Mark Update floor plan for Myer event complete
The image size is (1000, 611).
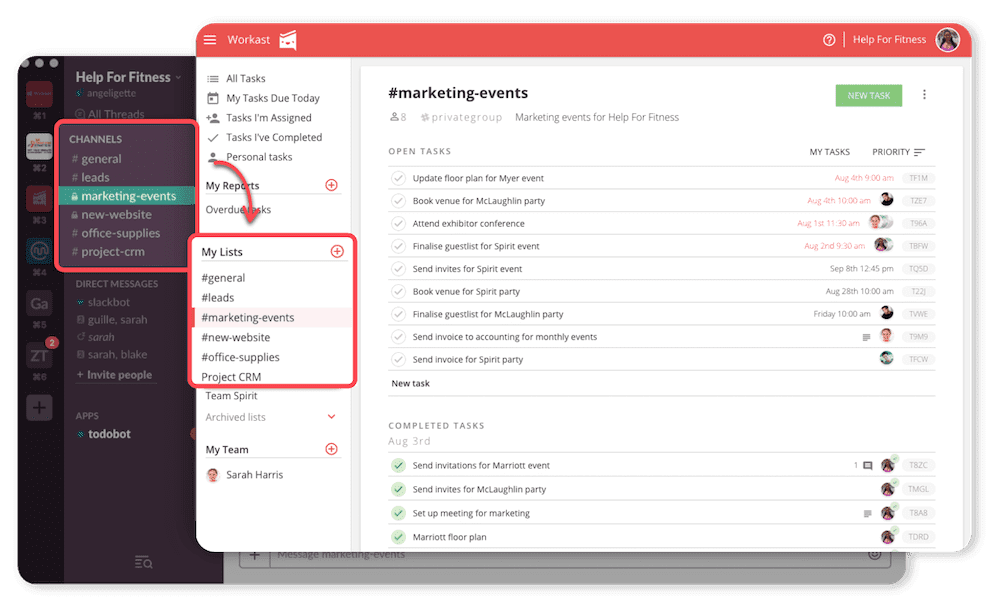point(398,178)
